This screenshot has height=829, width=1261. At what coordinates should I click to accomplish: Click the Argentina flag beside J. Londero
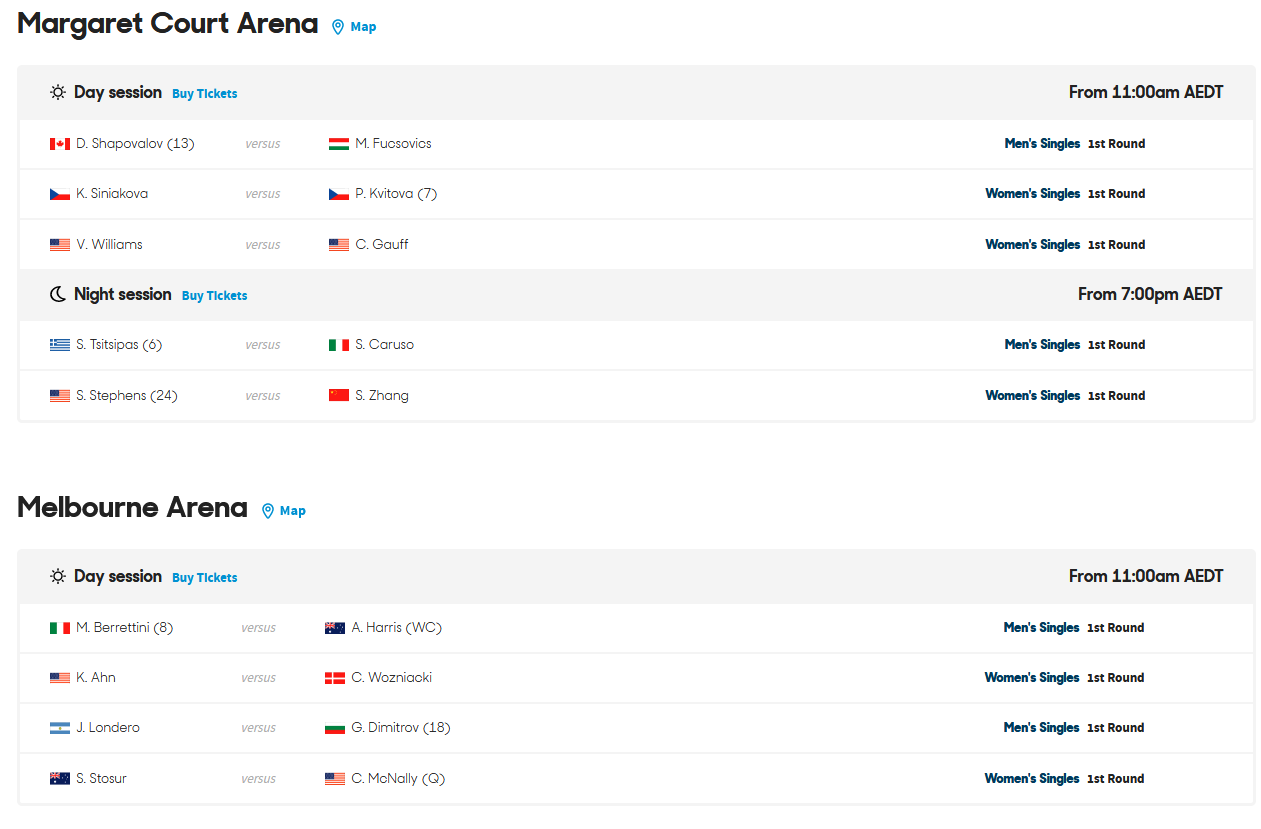(60, 728)
